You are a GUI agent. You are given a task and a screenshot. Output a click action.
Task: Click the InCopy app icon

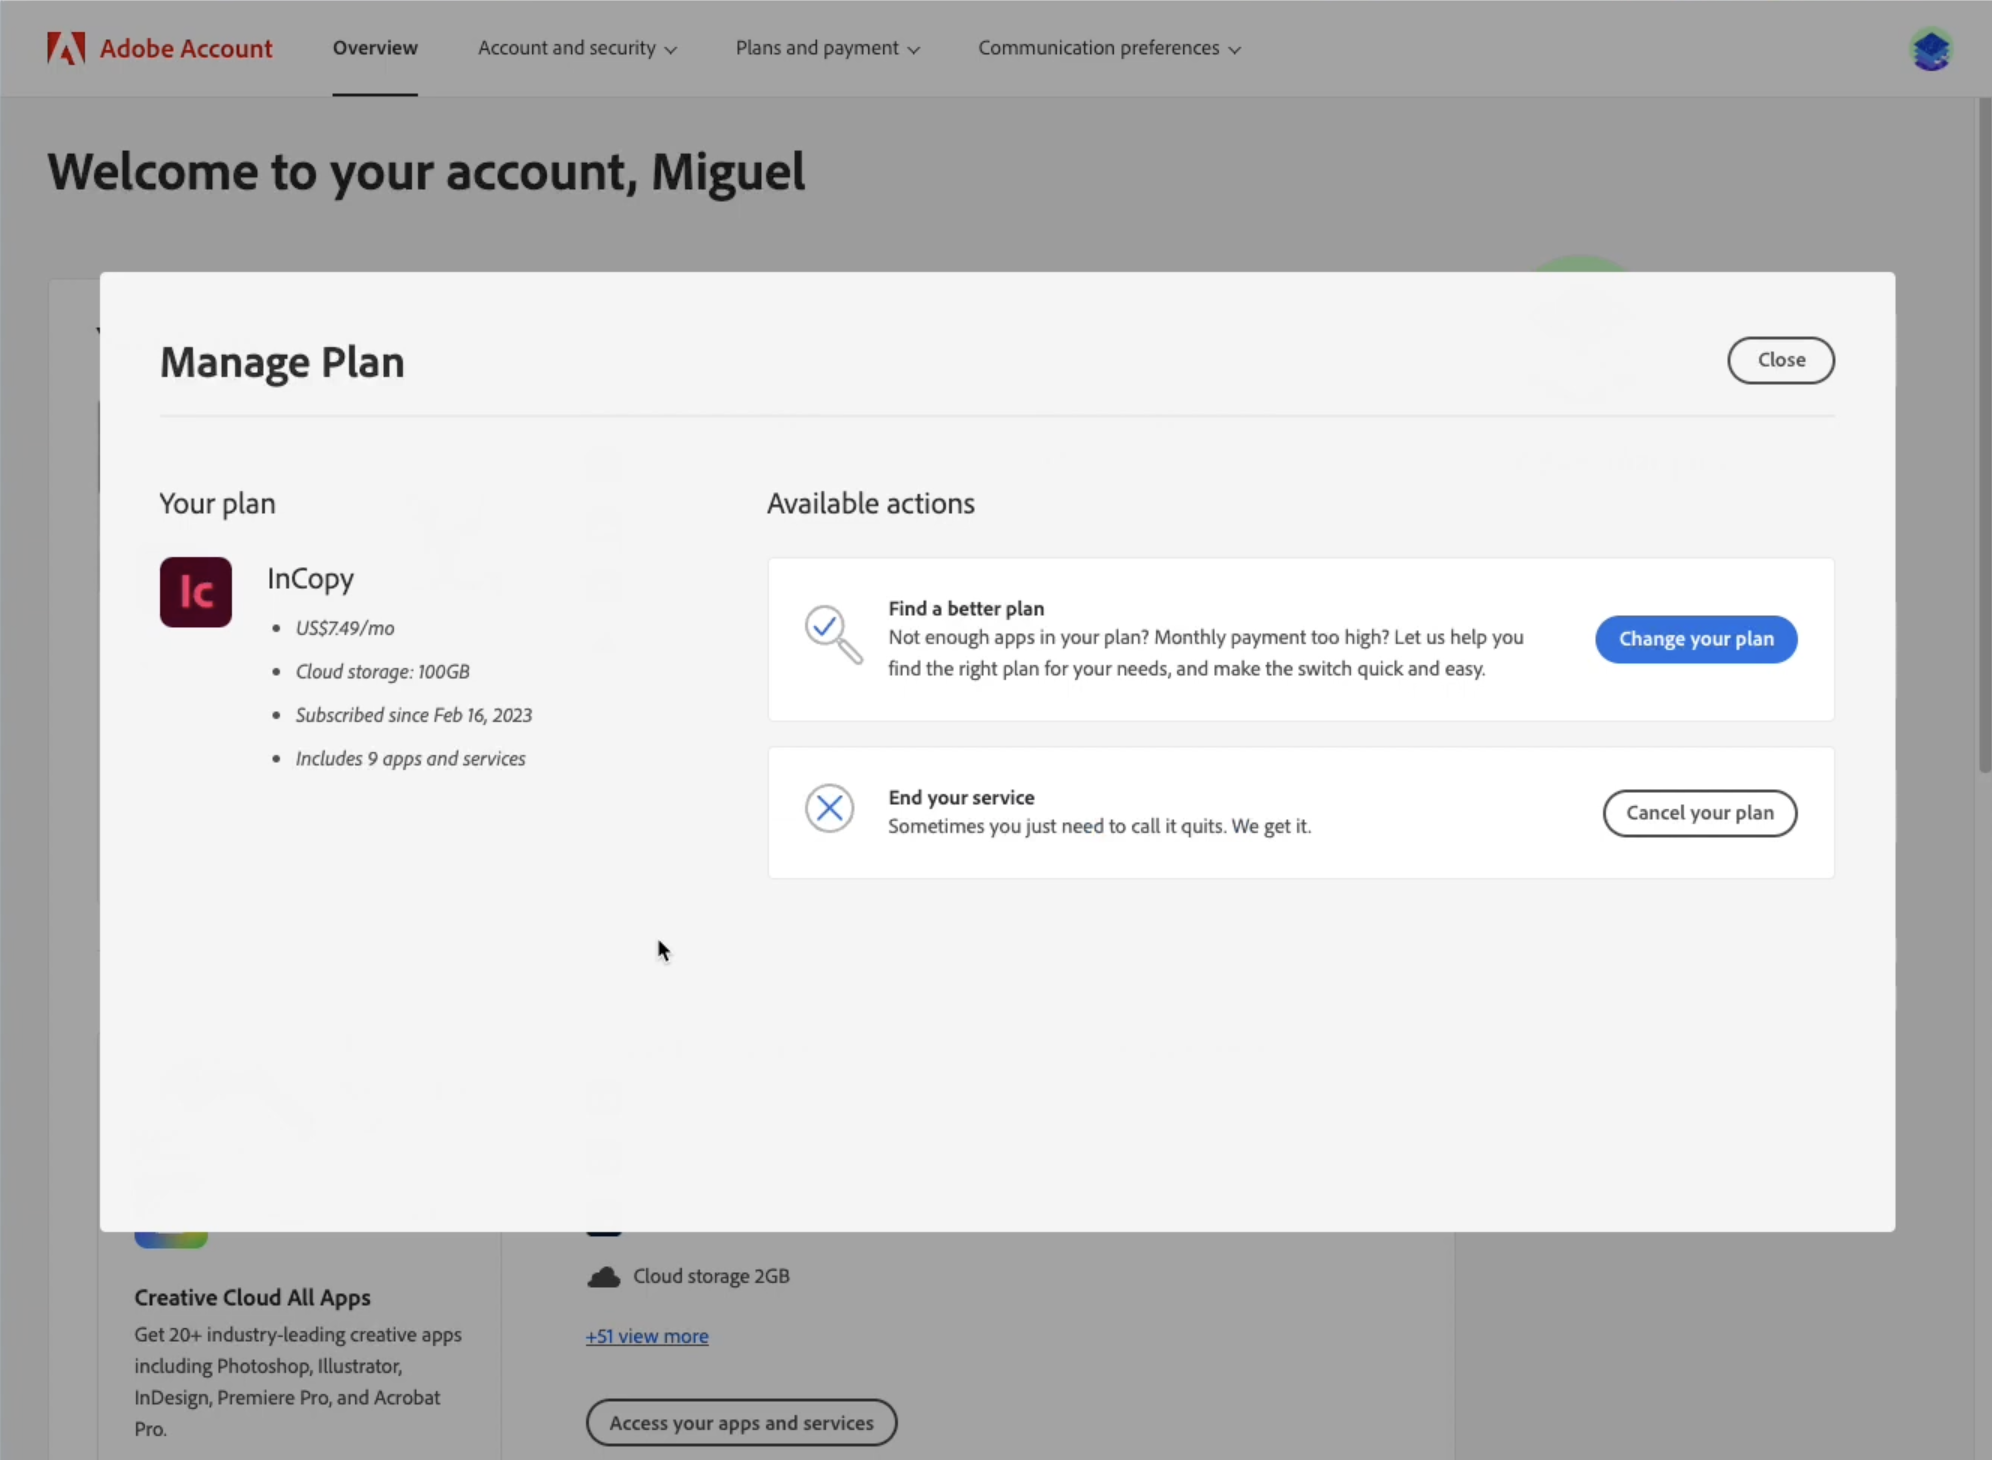point(196,592)
